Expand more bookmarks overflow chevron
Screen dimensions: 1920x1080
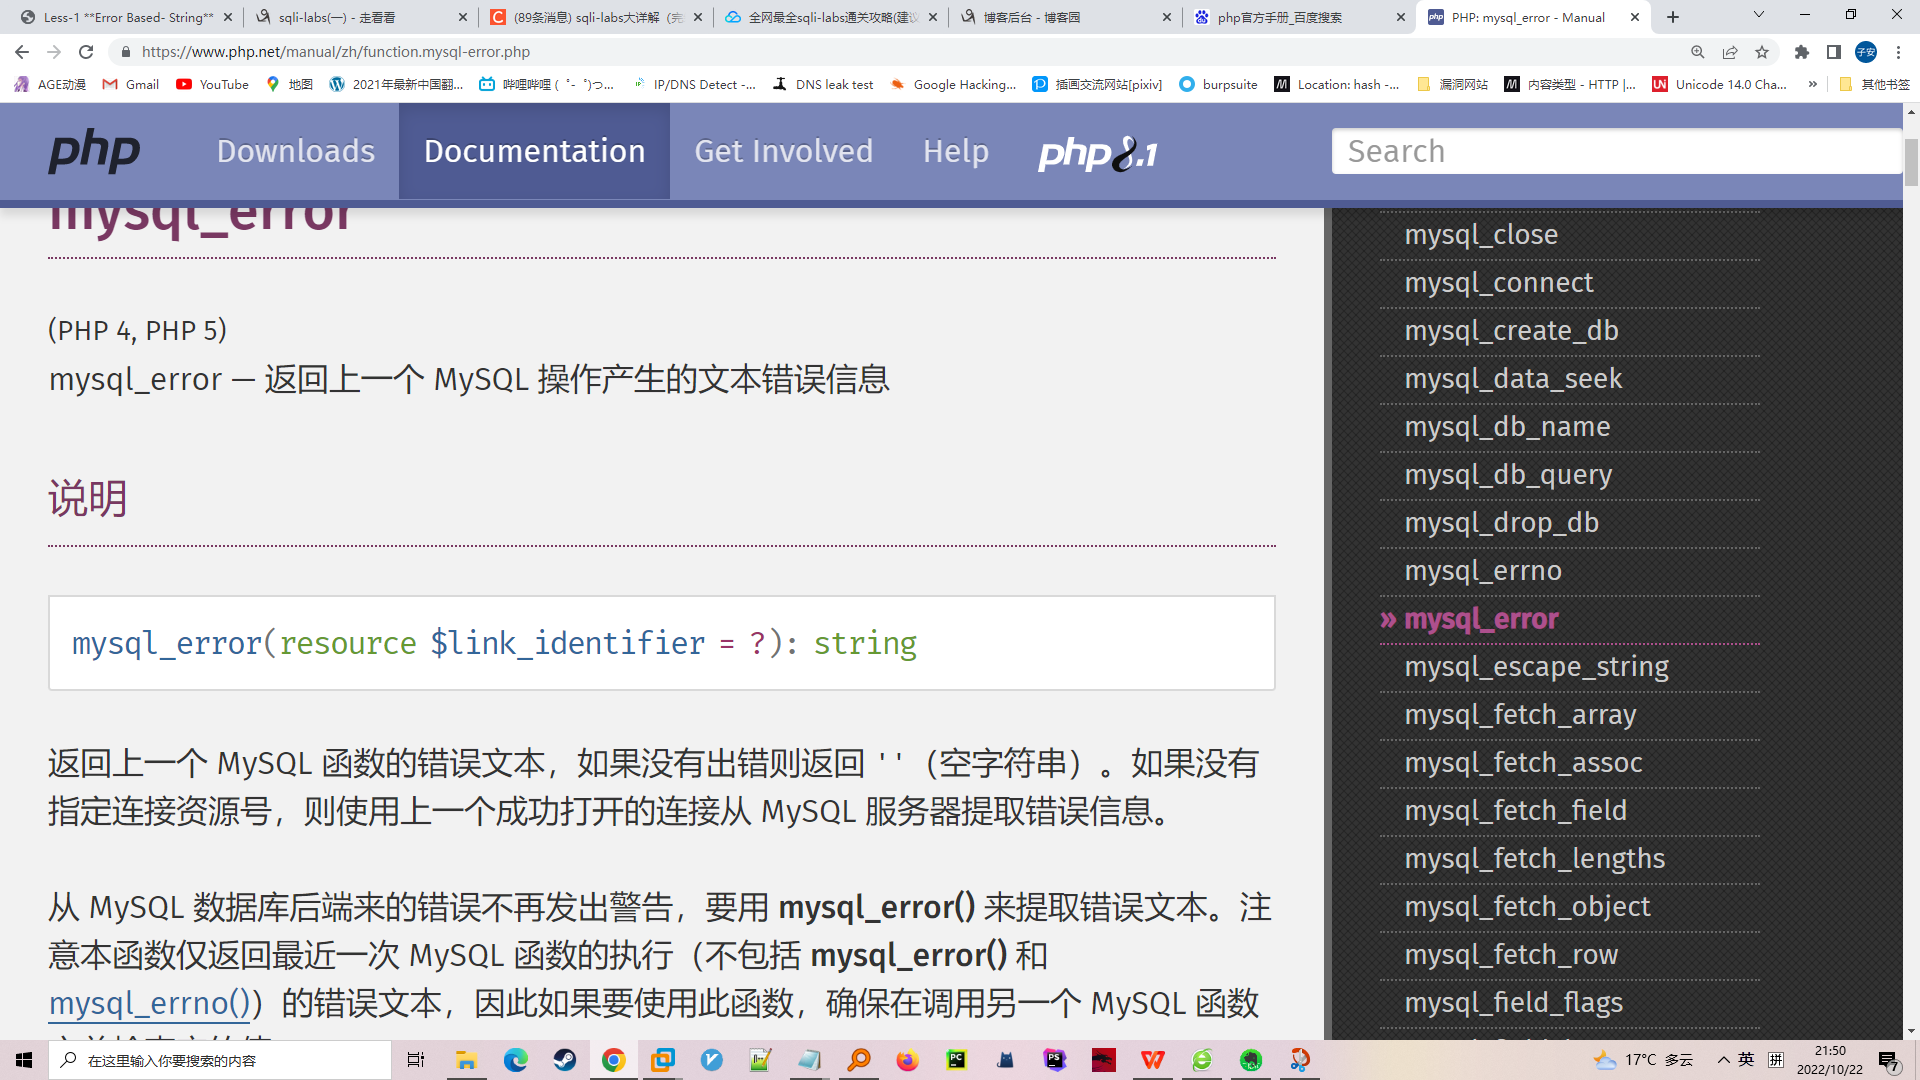point(1813,84)
